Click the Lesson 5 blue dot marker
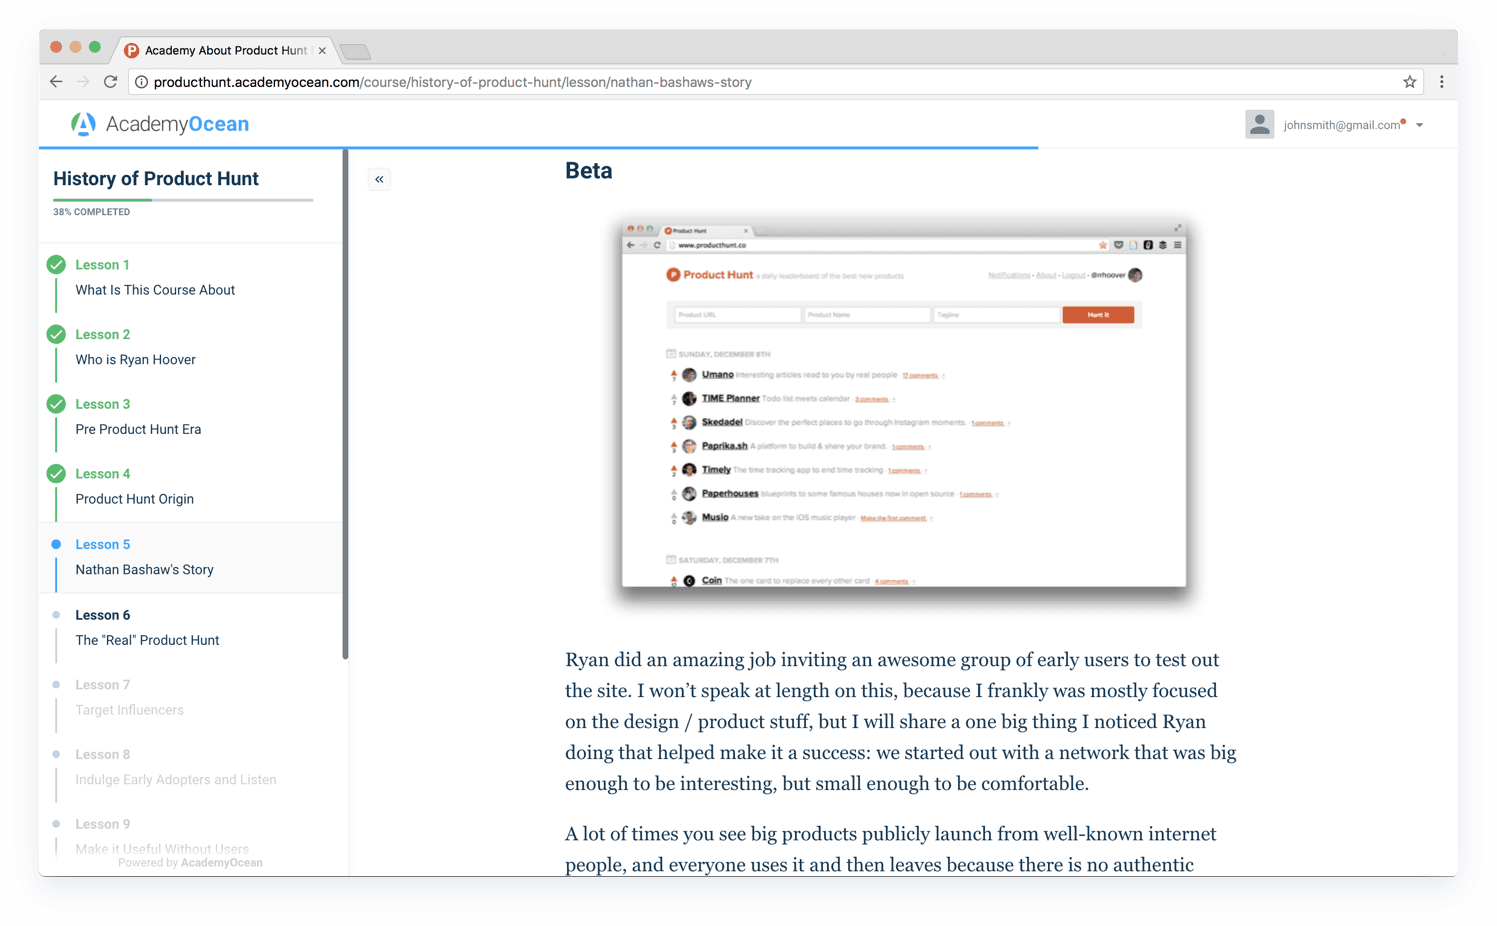1497x926 pixels. pos(56,544)
